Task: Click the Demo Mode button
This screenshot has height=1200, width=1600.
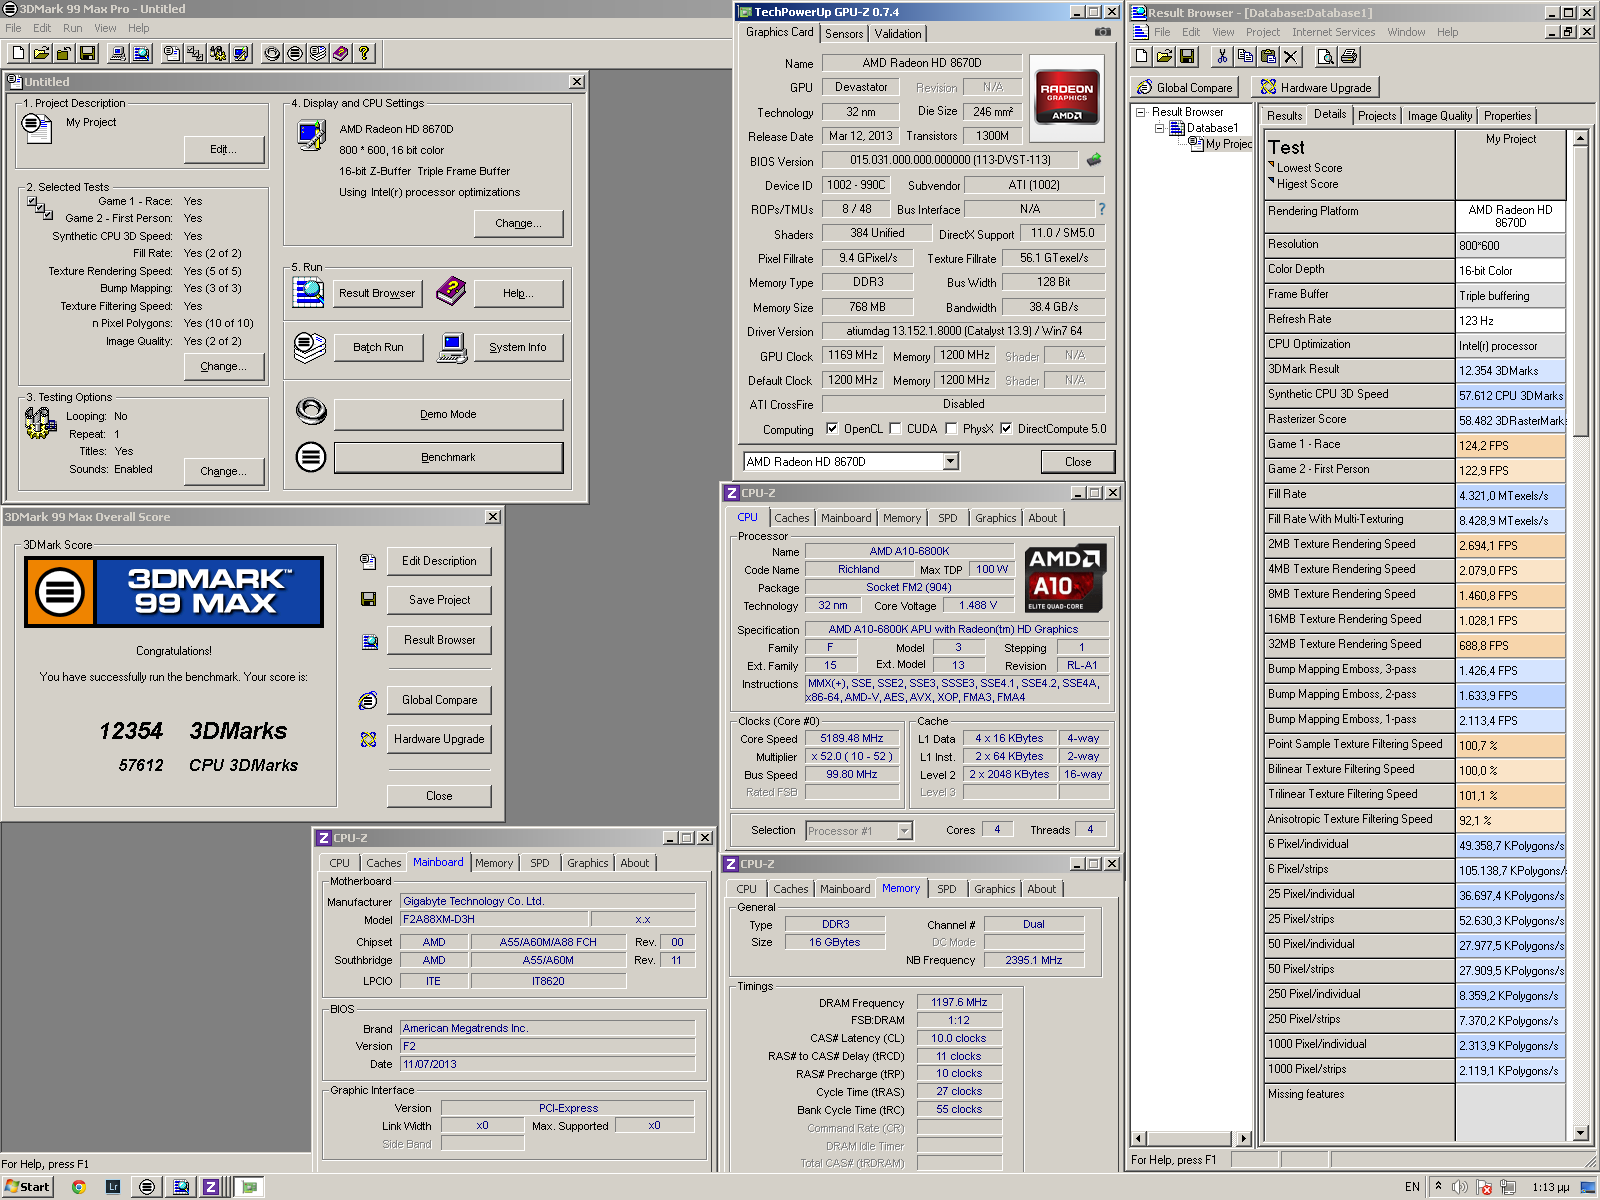Action: pyautogui.click(x=448, y=414)
